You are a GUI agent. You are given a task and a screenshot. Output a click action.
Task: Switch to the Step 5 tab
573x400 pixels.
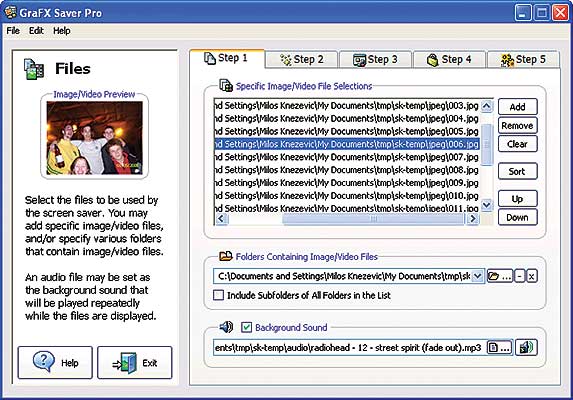[523, 60]
